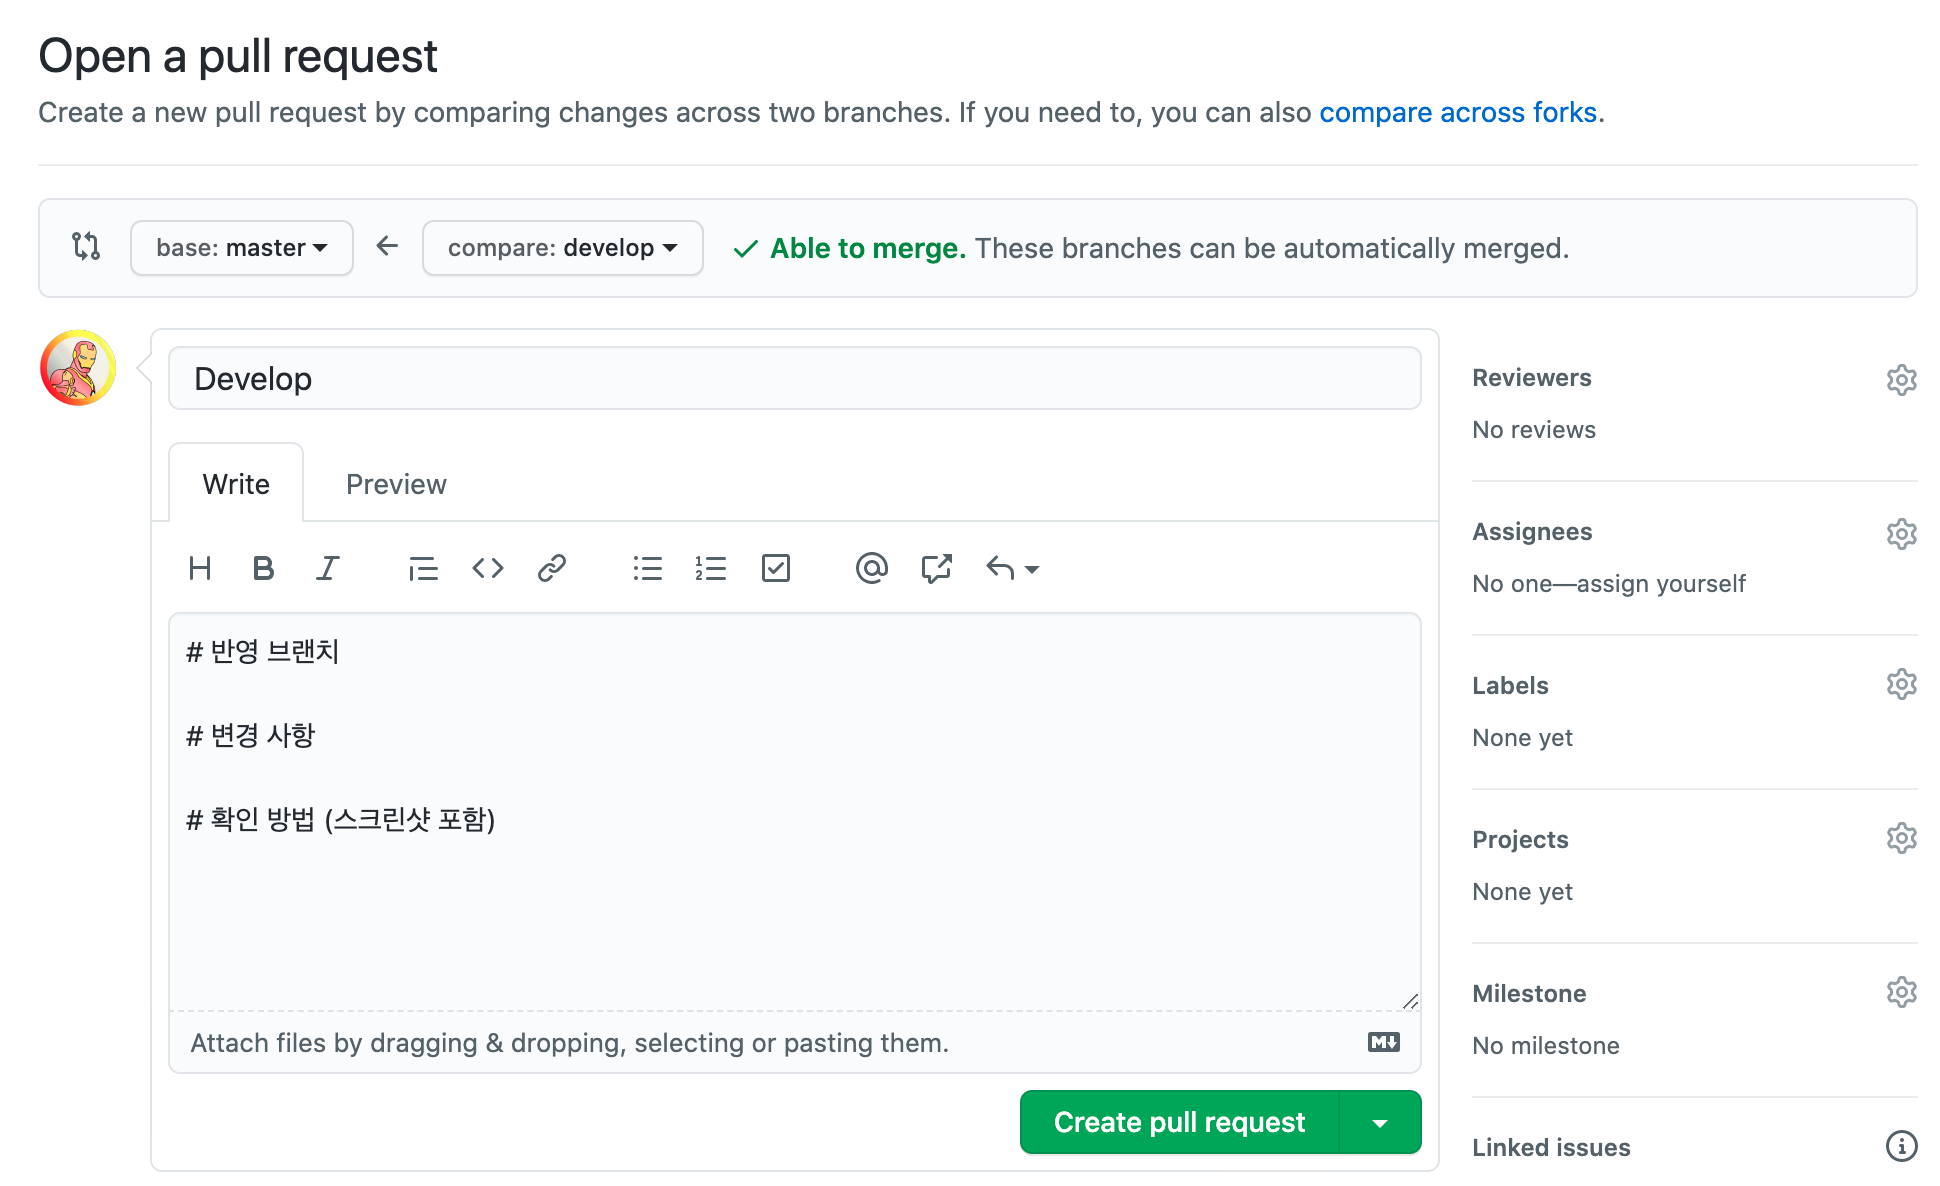Click the Create pull request button
The image size is (1940, 1186).
pos(1179,1123)
